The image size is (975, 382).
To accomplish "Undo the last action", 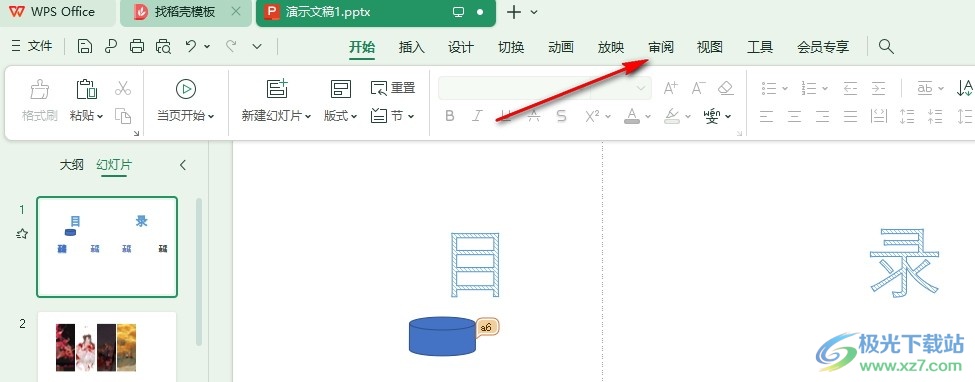I will [192, 46].
